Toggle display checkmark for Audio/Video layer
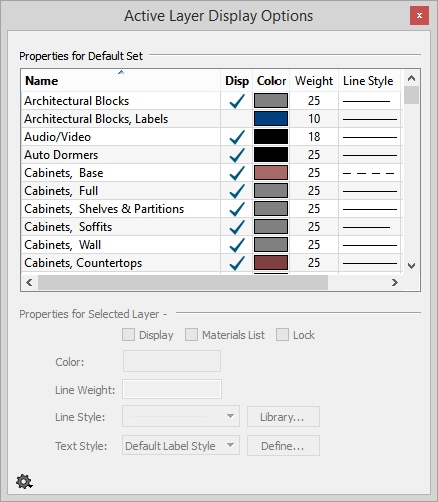This screenshot has width=438, height=502. (x=237, y=137)
